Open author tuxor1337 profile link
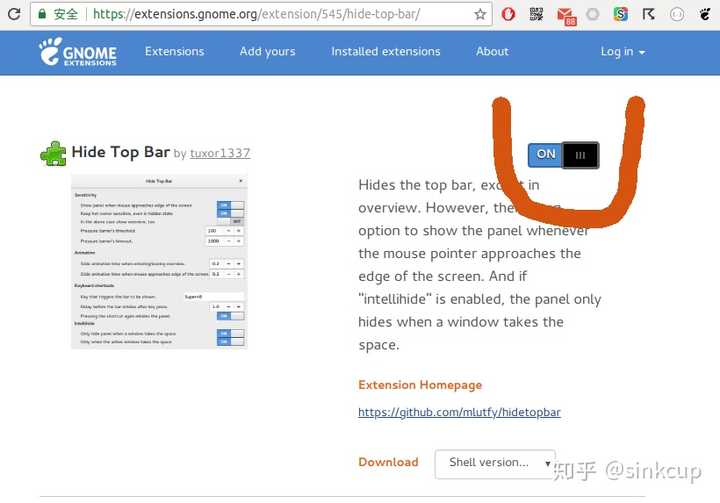The image size is (720, 503). click(x=220, y=153)
